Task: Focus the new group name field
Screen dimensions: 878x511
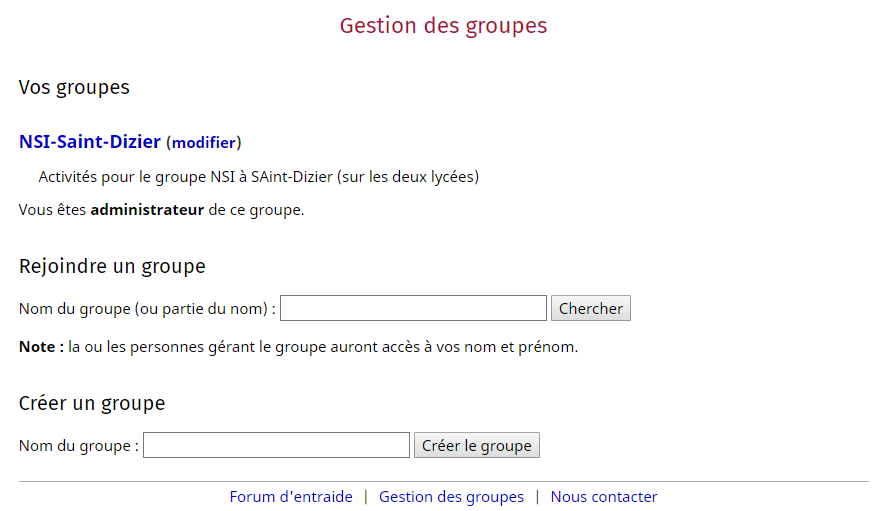Action: click(x=276, y=445)
